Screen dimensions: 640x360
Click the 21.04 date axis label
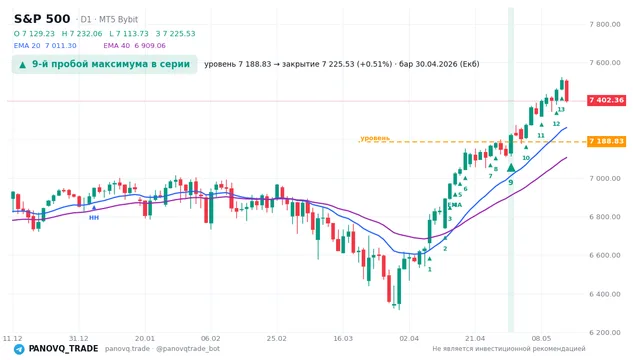tap(475, 338)
